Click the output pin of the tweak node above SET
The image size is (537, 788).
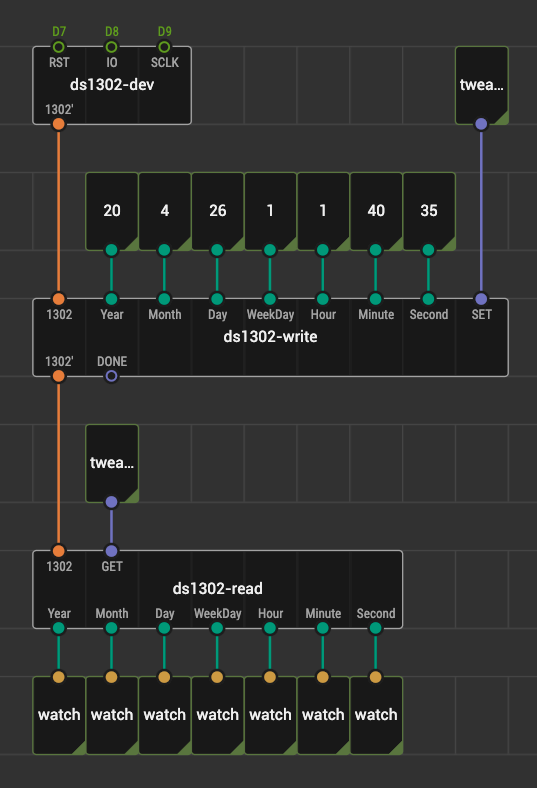(x=481, y=124)
